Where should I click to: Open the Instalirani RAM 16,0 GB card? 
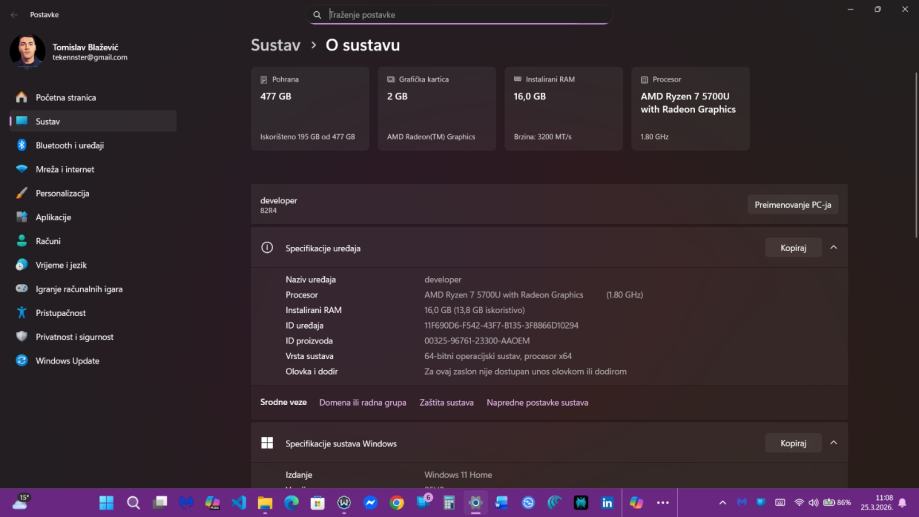click(563, 108)
